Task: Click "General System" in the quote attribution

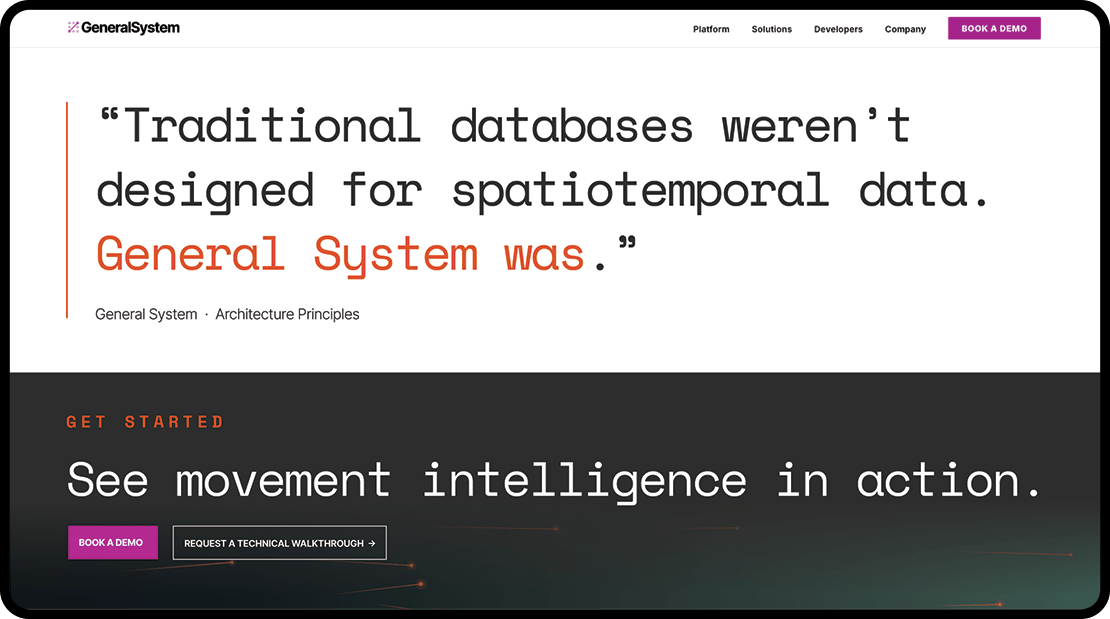Action: (x=146, y=314)
